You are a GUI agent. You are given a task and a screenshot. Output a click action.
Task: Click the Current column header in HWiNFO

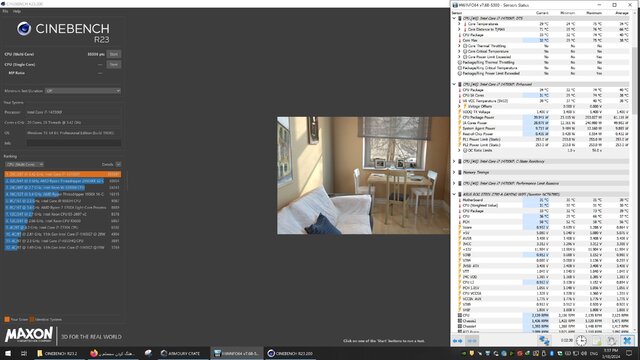tap(542, 13)
